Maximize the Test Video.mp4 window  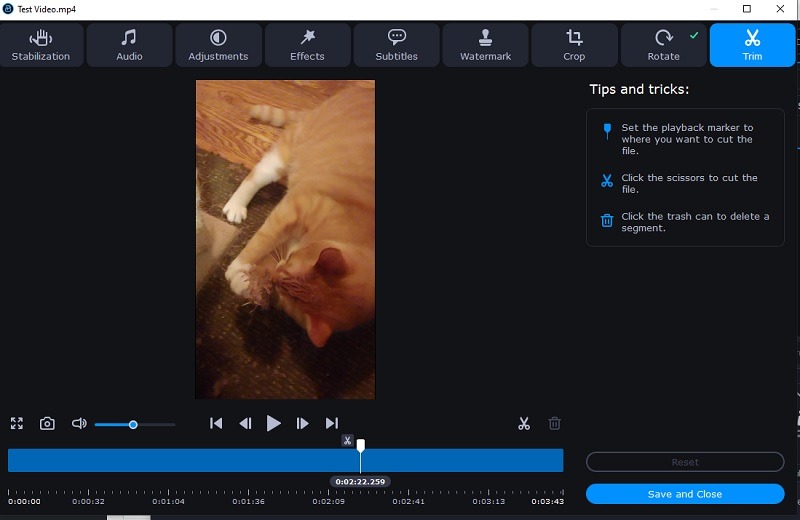point(747,9)
